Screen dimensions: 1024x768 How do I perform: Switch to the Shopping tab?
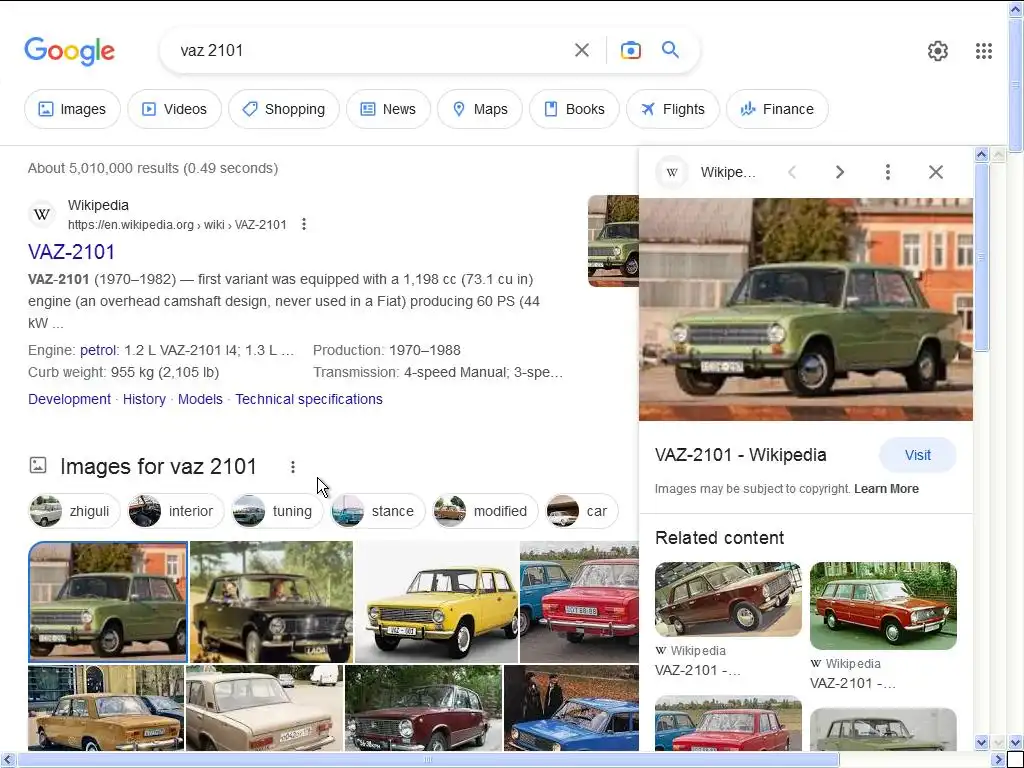click(x=283, y=109)
